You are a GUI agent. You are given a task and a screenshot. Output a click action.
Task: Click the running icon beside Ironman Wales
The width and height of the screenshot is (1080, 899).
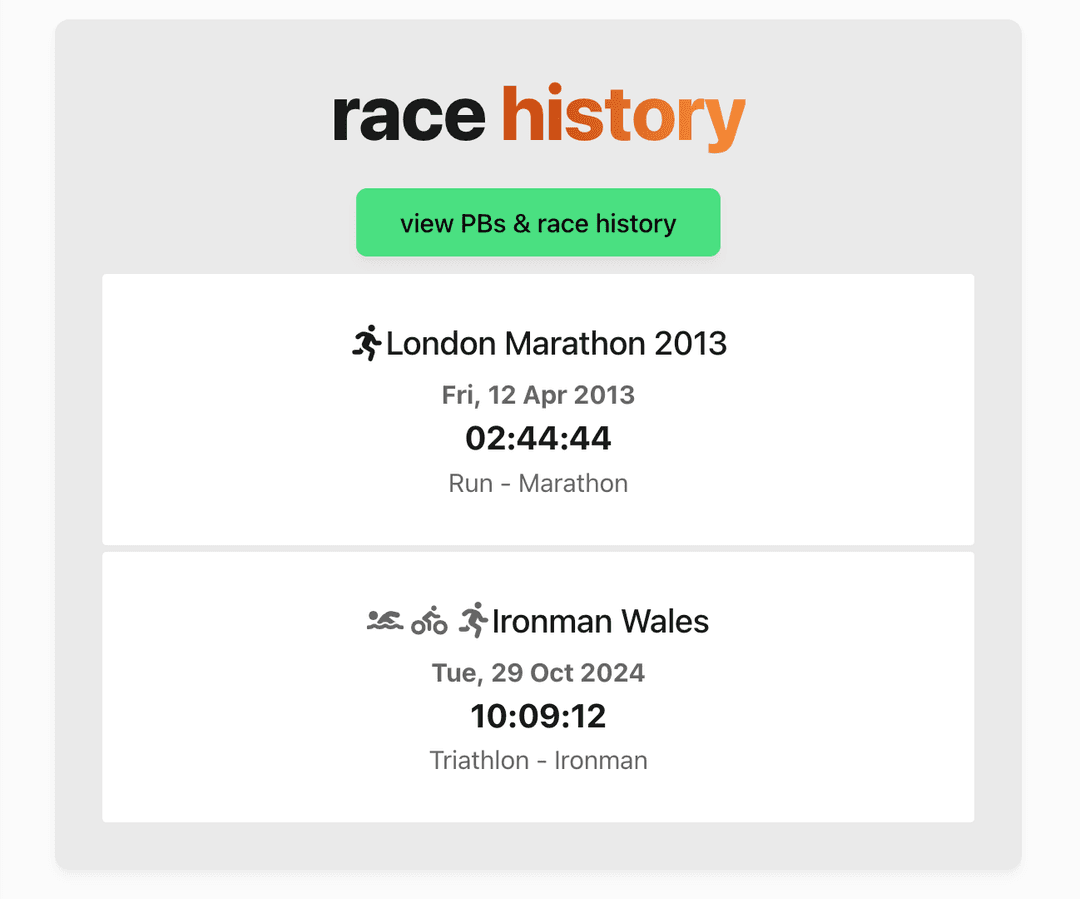click(x=473, y=620)
